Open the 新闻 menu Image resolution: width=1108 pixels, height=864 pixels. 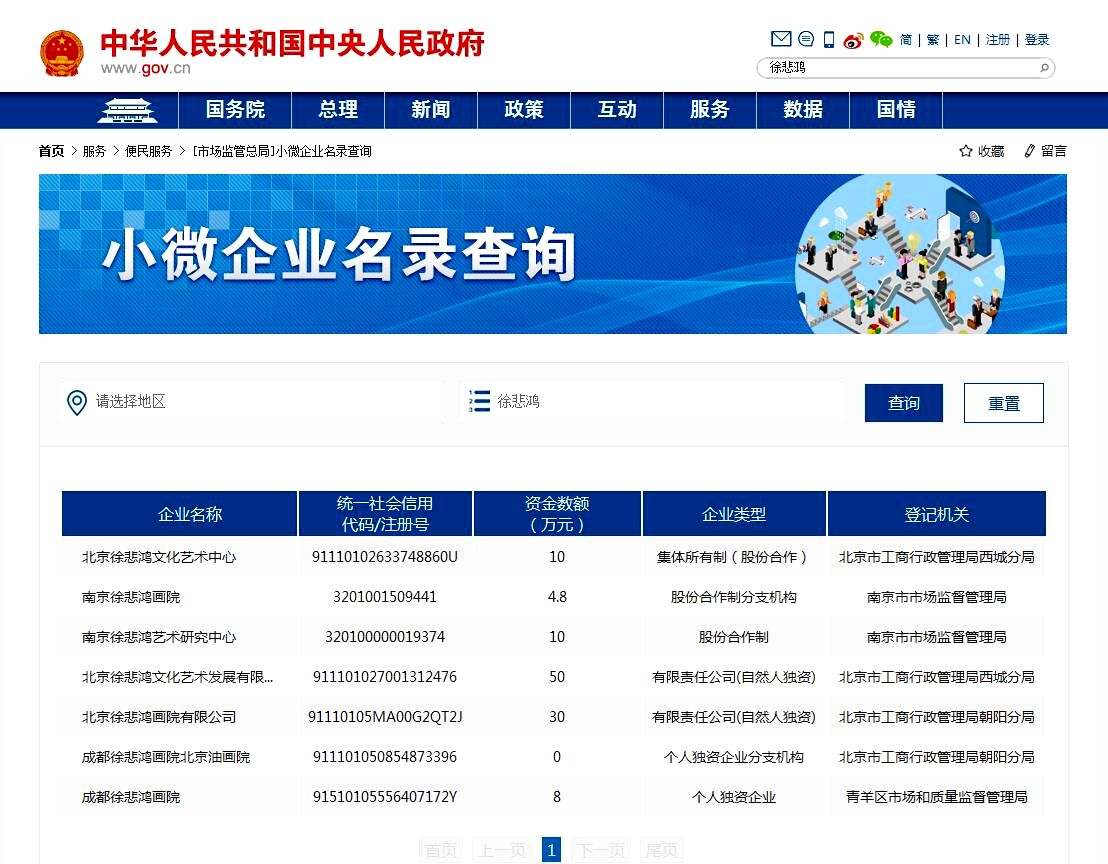click(431, 110)
